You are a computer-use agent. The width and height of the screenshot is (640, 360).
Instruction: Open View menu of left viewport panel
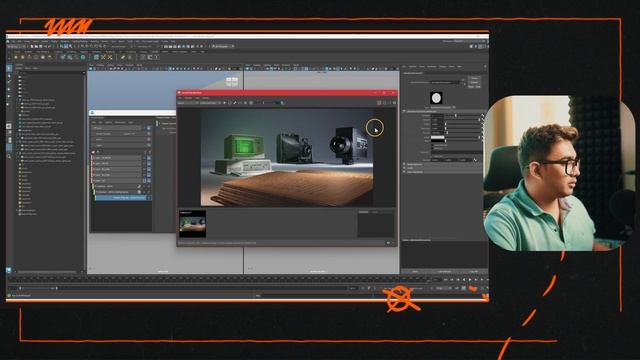[91, 65]
